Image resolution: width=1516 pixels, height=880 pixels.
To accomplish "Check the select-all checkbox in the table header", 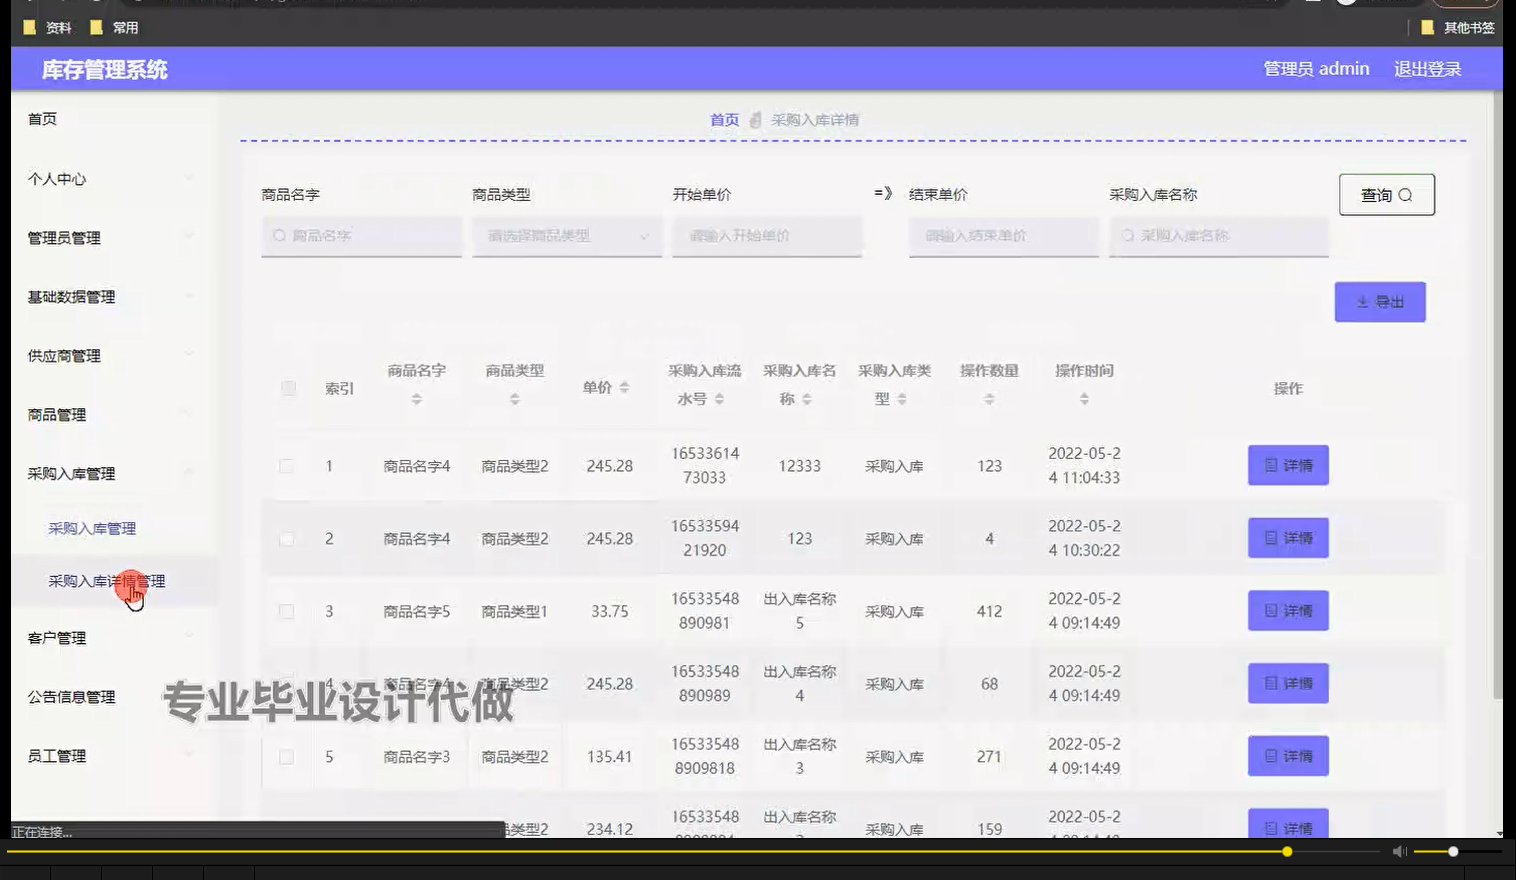I will click(x=288, y=389).
